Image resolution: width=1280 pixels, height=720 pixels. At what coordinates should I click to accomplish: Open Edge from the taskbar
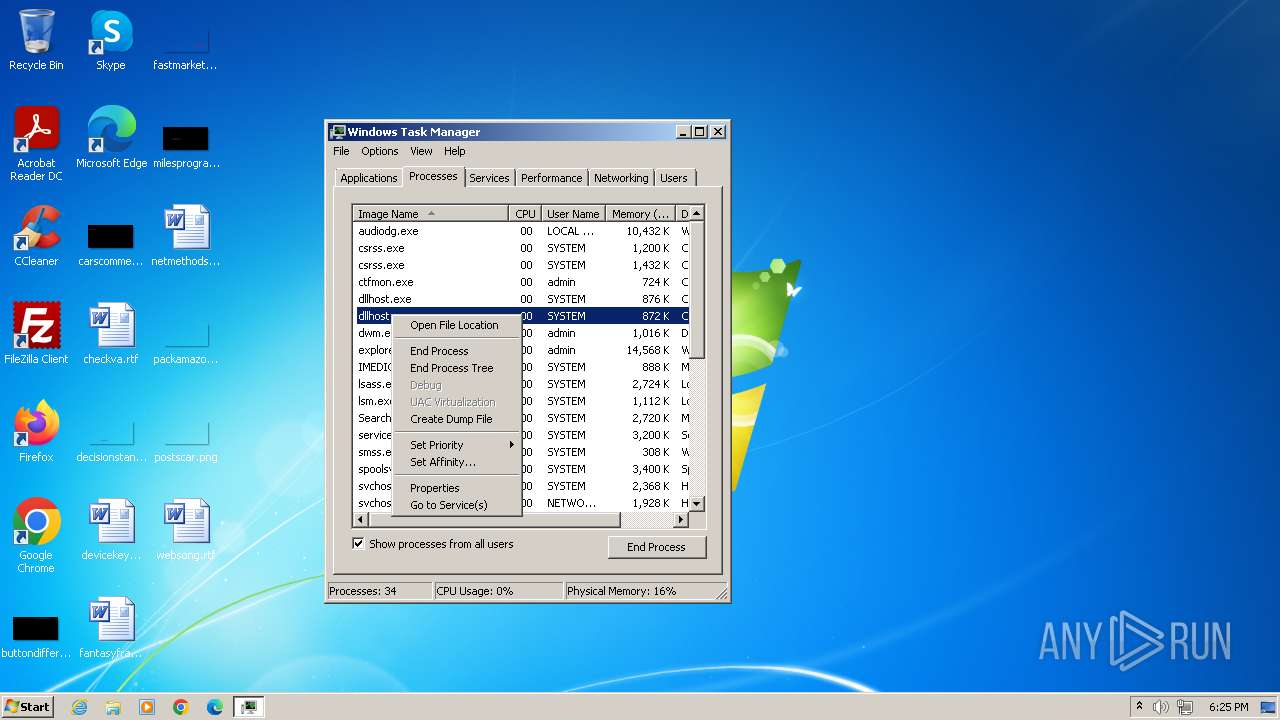tap(215, 707)
